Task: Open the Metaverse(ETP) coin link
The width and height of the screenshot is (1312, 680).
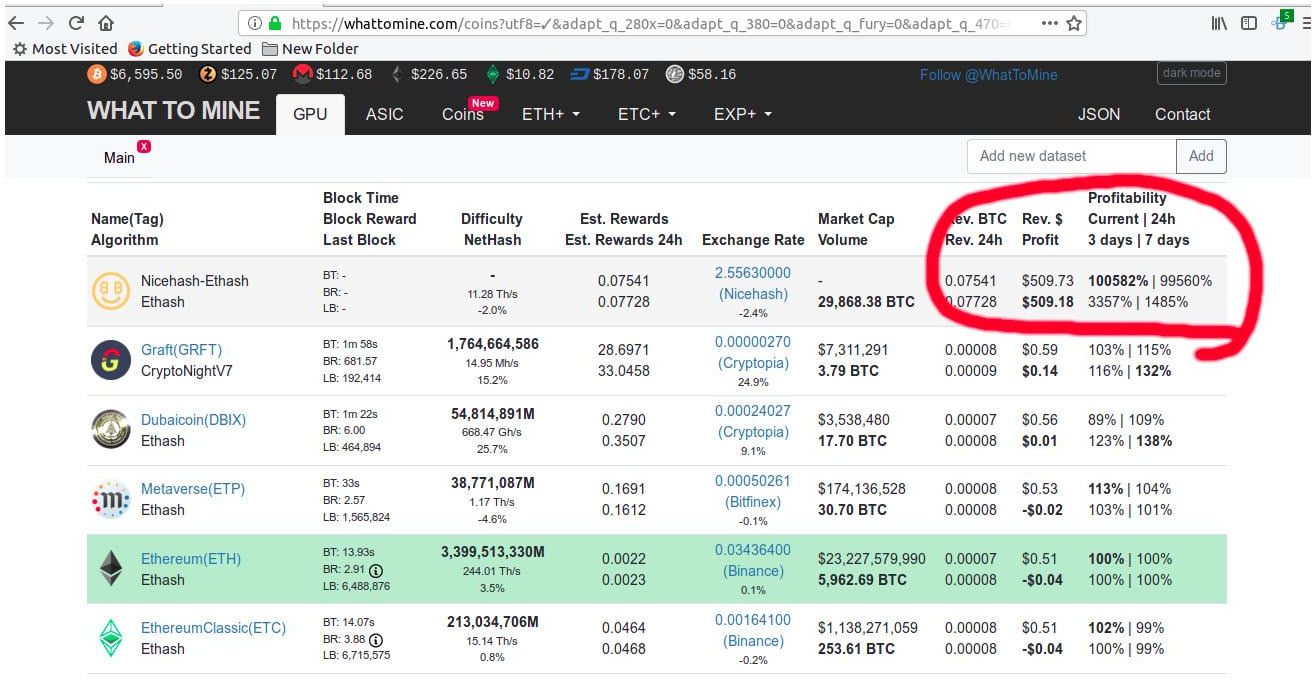Action: pos(193,489)
